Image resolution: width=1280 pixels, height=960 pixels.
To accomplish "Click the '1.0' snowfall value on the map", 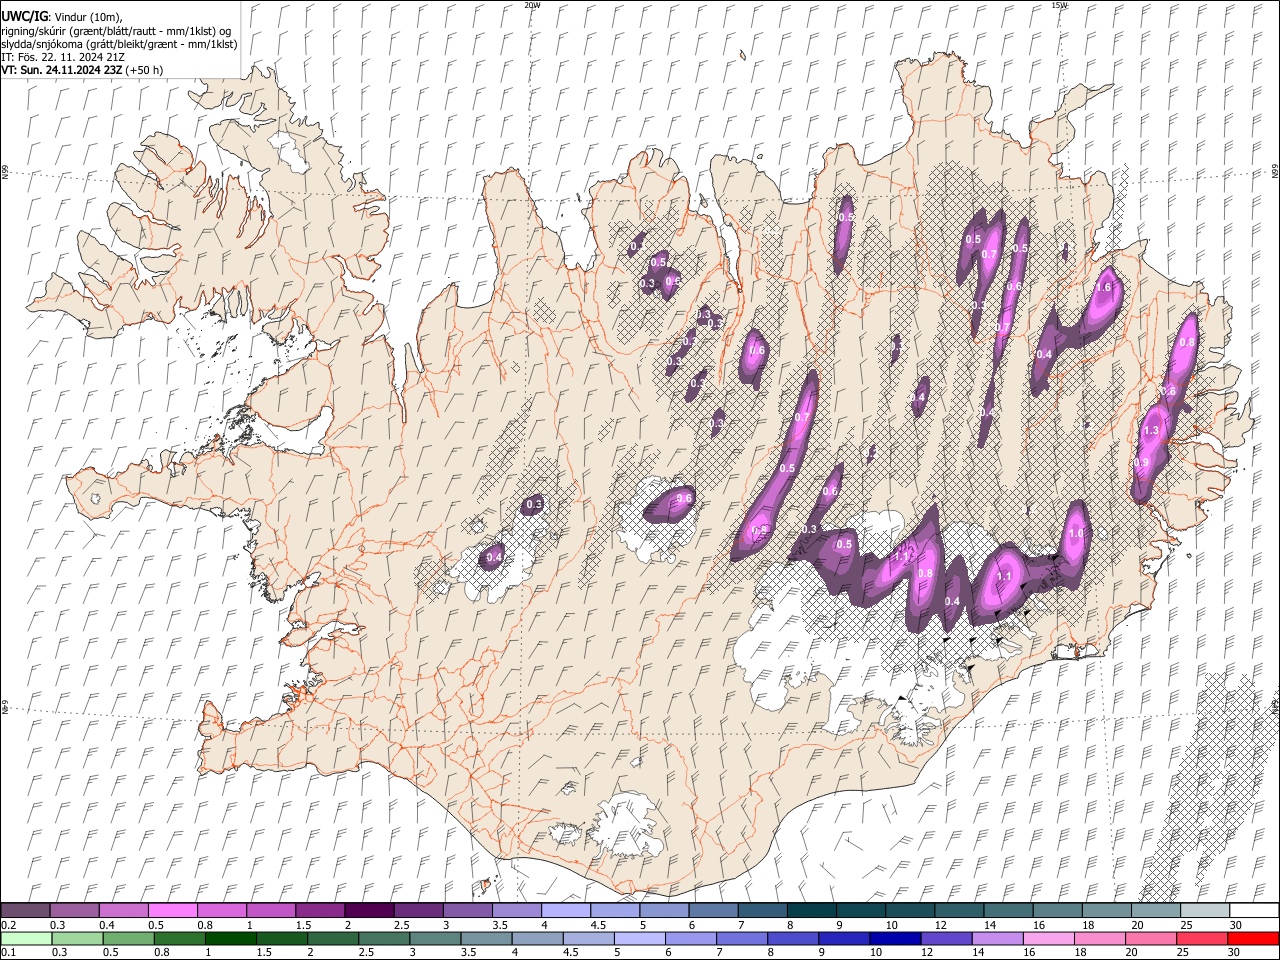I will point(1076,533).
